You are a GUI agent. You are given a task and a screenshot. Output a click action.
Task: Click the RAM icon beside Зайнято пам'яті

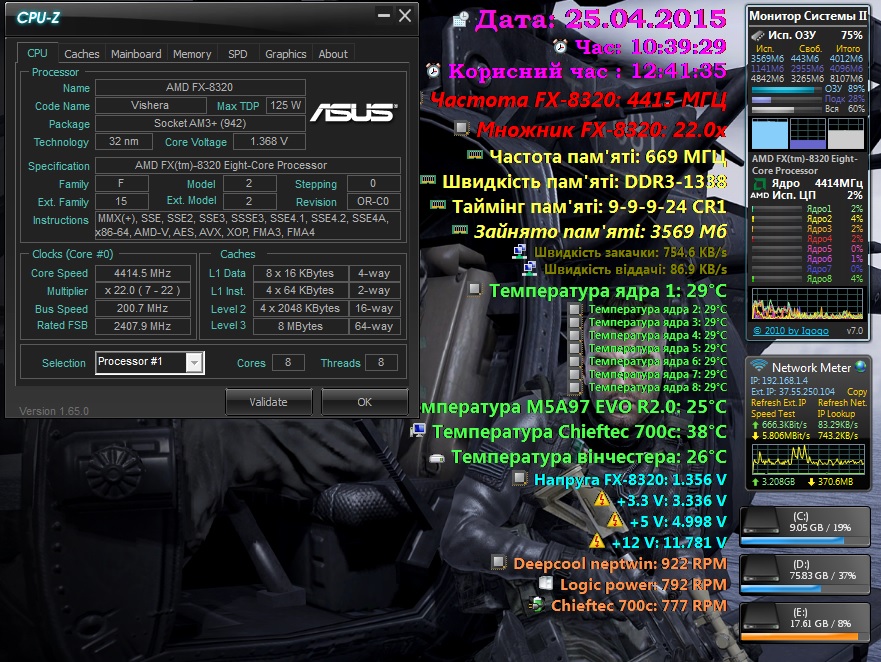460,229
